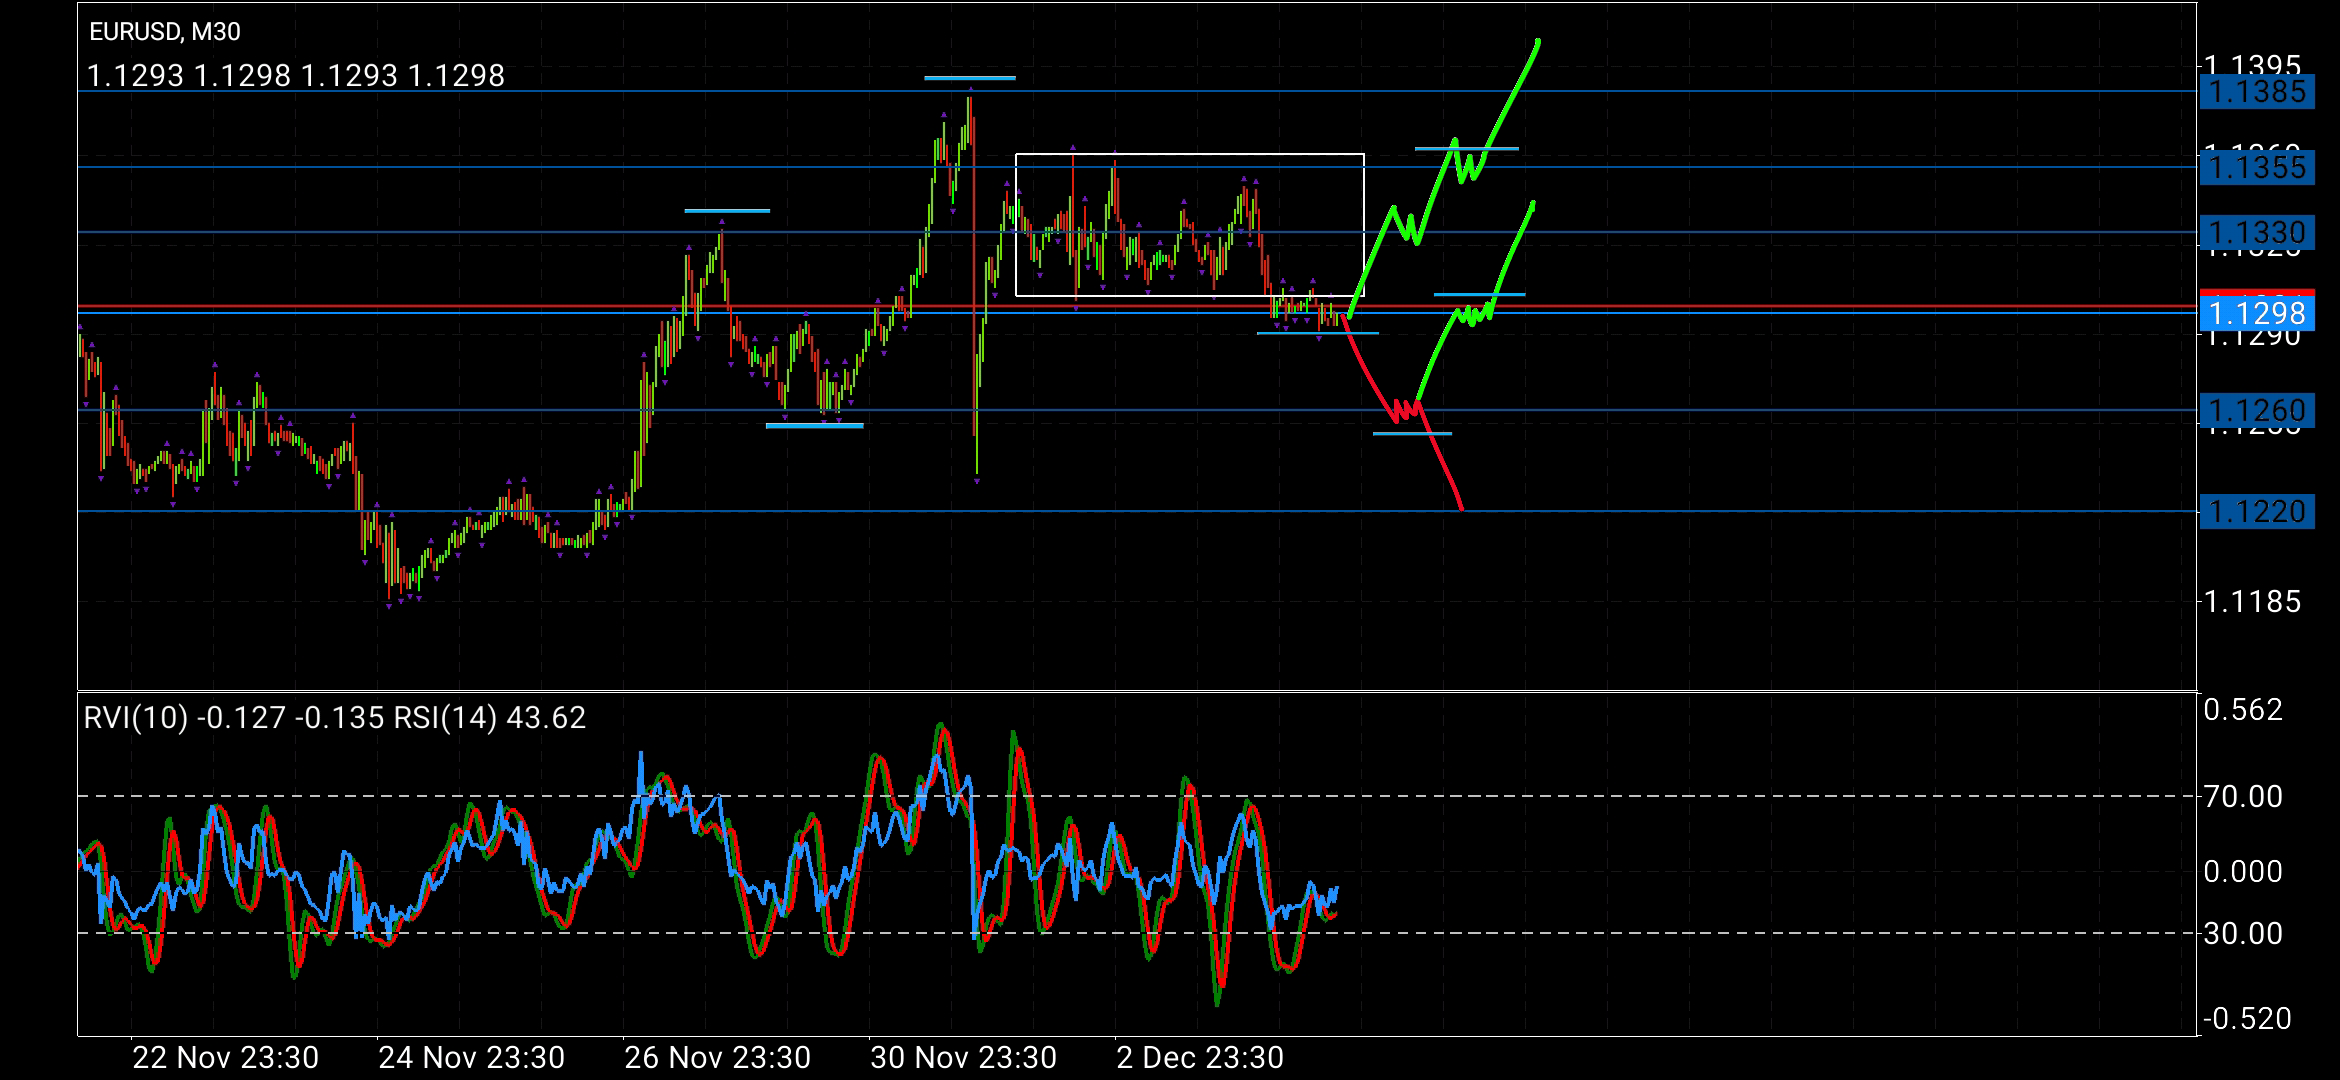Click the 2 Dec 23:30 time marker
Image resolution: width=2340 pixels, height=1080 pixels.
pyautogui.click(x=1199, y=1057)
